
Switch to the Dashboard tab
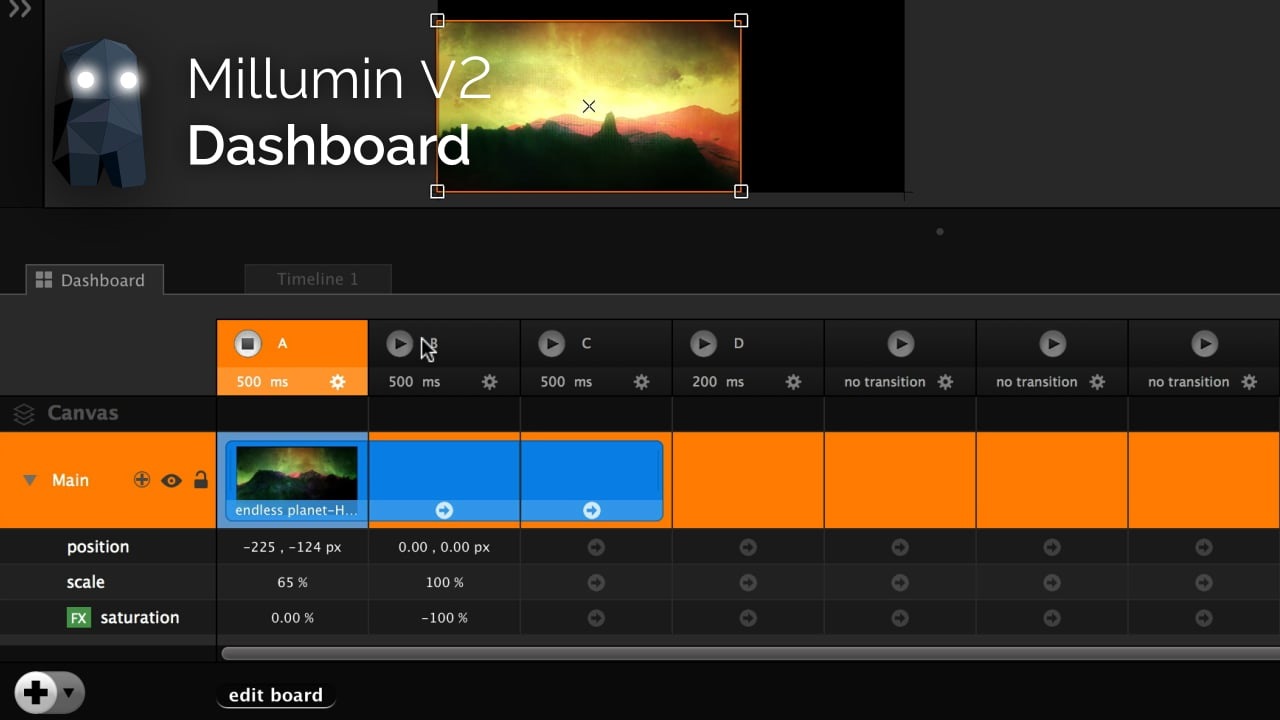tap(95, 280)
